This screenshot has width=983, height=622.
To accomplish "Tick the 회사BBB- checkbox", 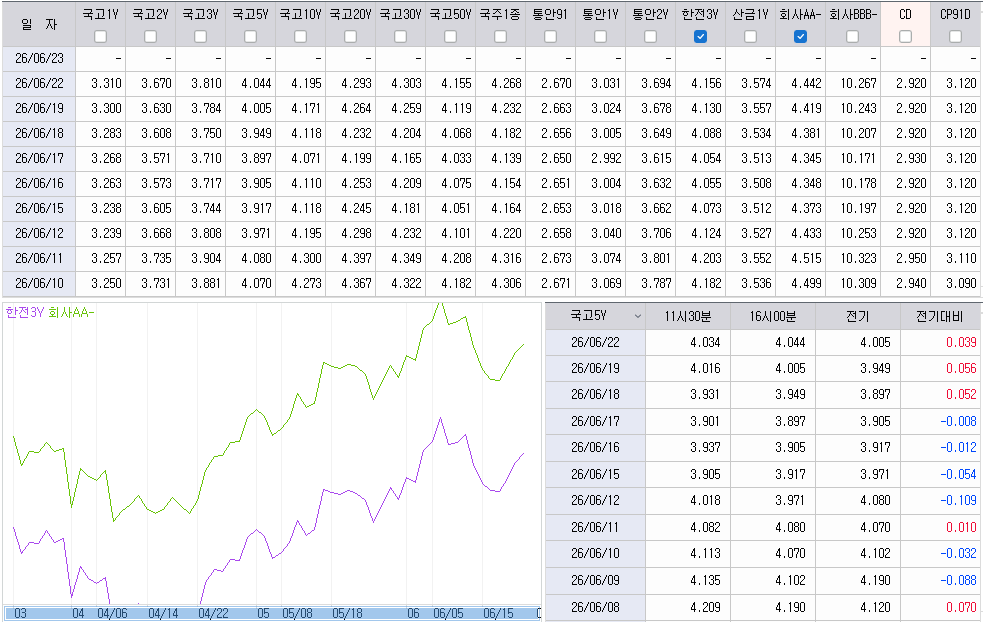I will [x=853, y=37].
